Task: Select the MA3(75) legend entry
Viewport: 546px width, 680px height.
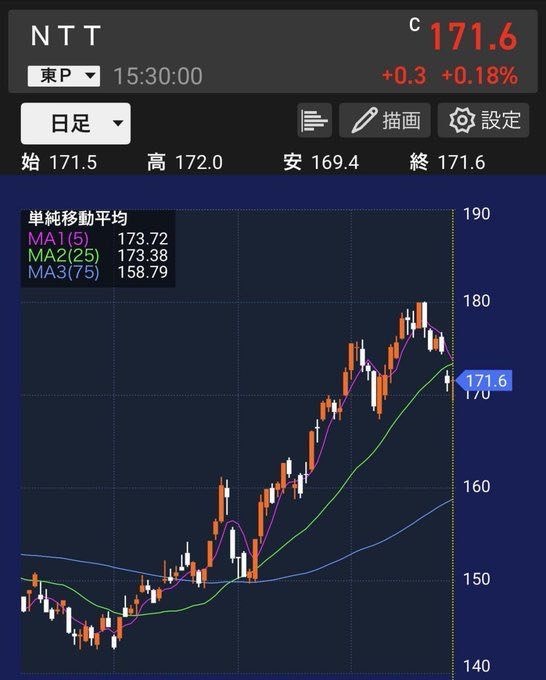Action: tap(63, 272)
